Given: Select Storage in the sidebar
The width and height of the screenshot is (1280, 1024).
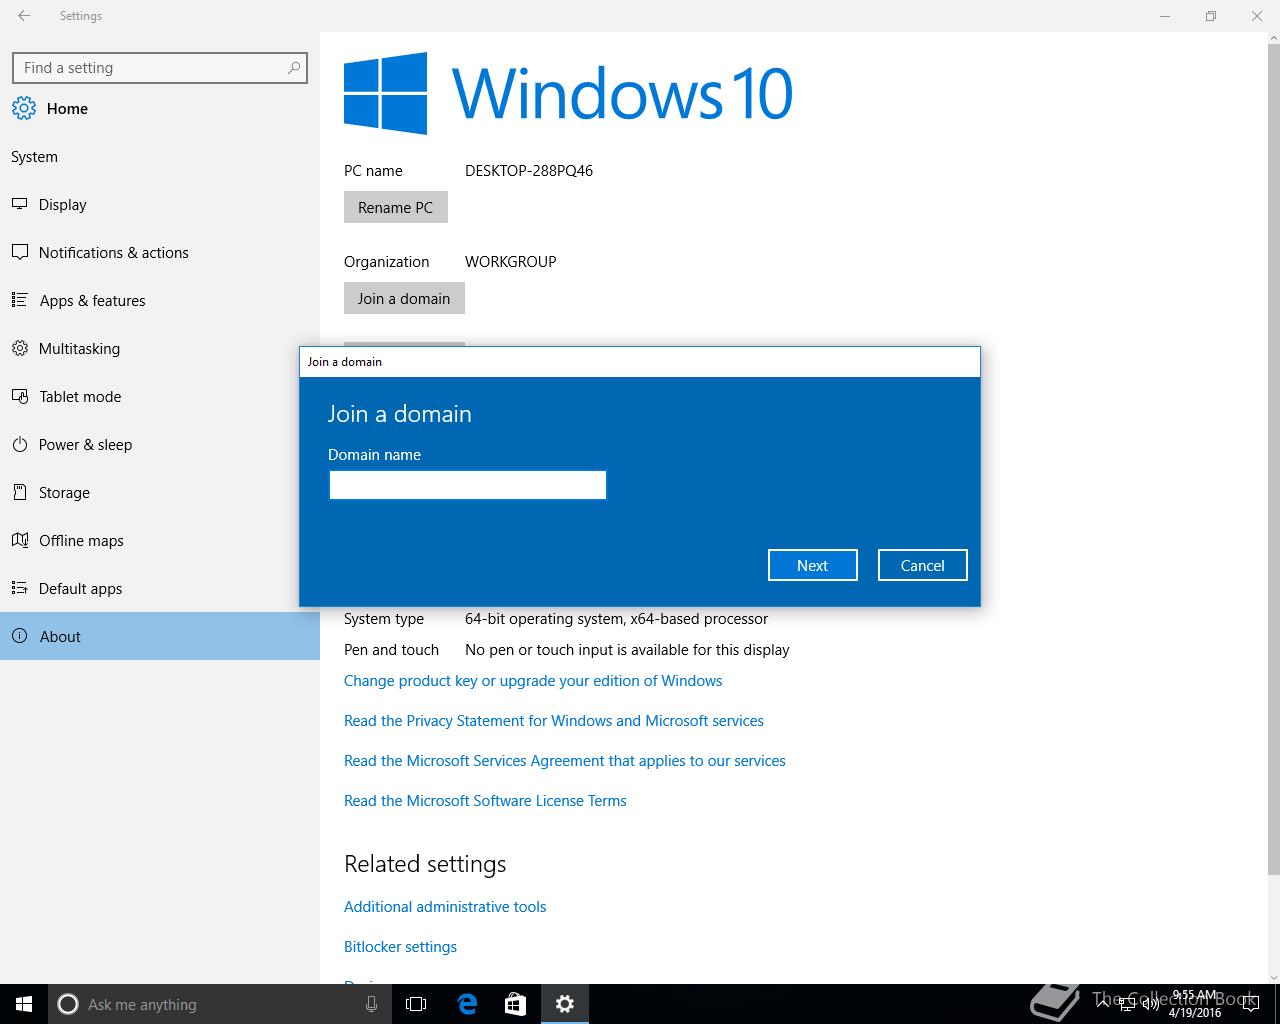Looking at the screenshot, I should pyautogui.click(x=160, y=492).
